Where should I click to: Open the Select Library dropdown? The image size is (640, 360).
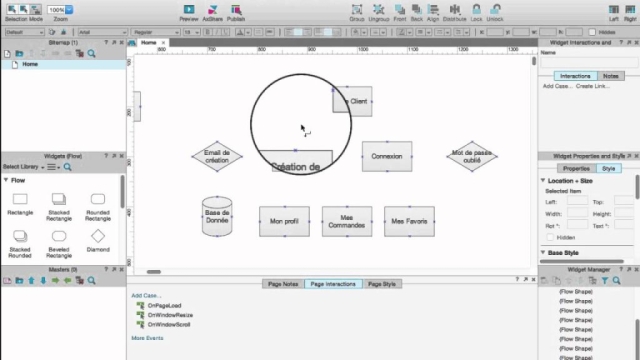click(x=23, y=167)
